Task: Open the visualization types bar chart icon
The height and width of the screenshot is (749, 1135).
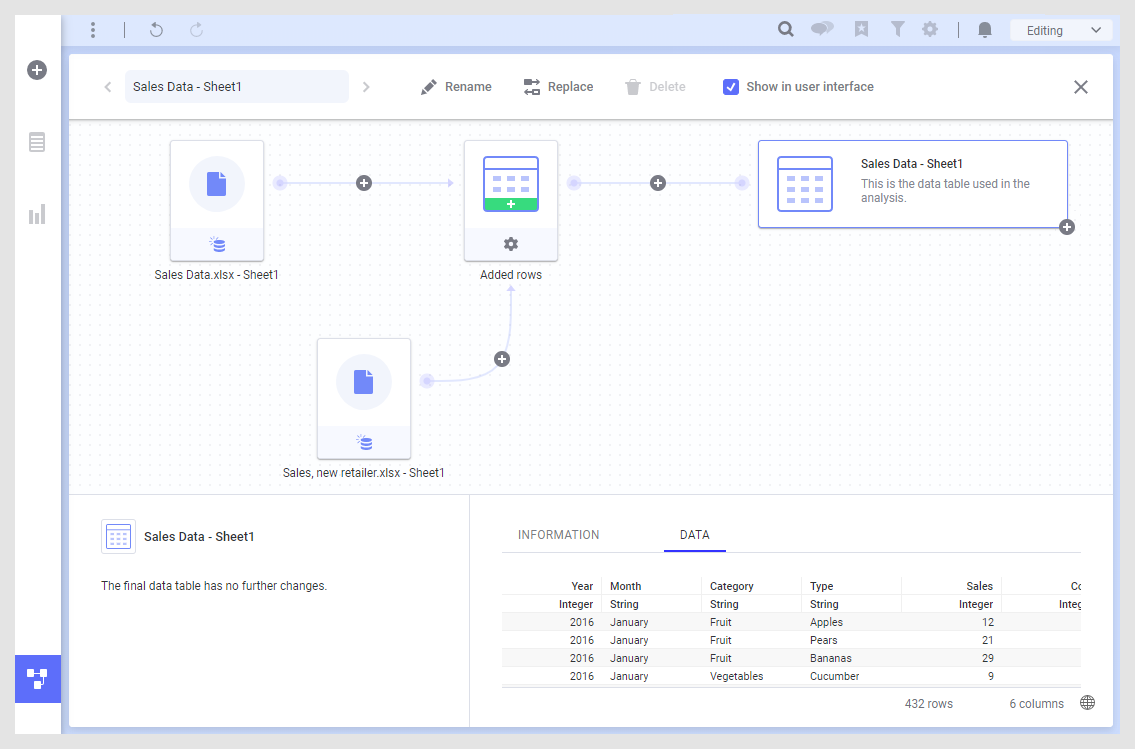Action: tap(37, 214)
